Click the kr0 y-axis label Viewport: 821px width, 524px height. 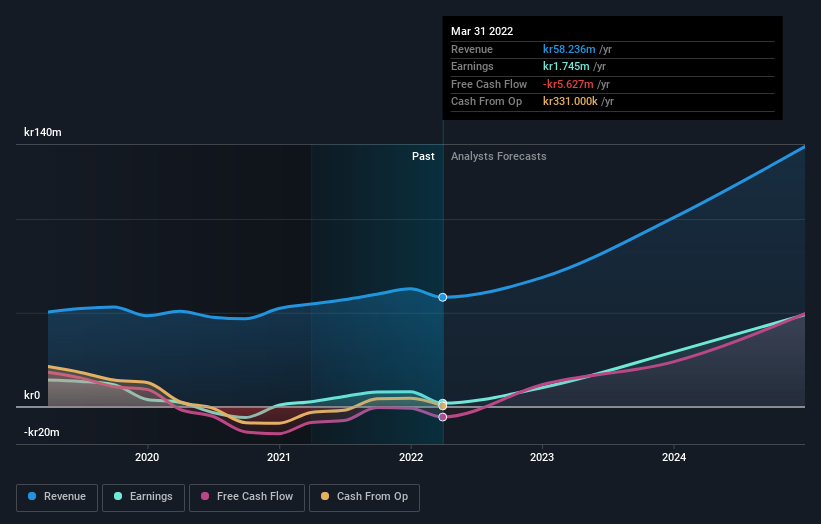tap(32, 395)
